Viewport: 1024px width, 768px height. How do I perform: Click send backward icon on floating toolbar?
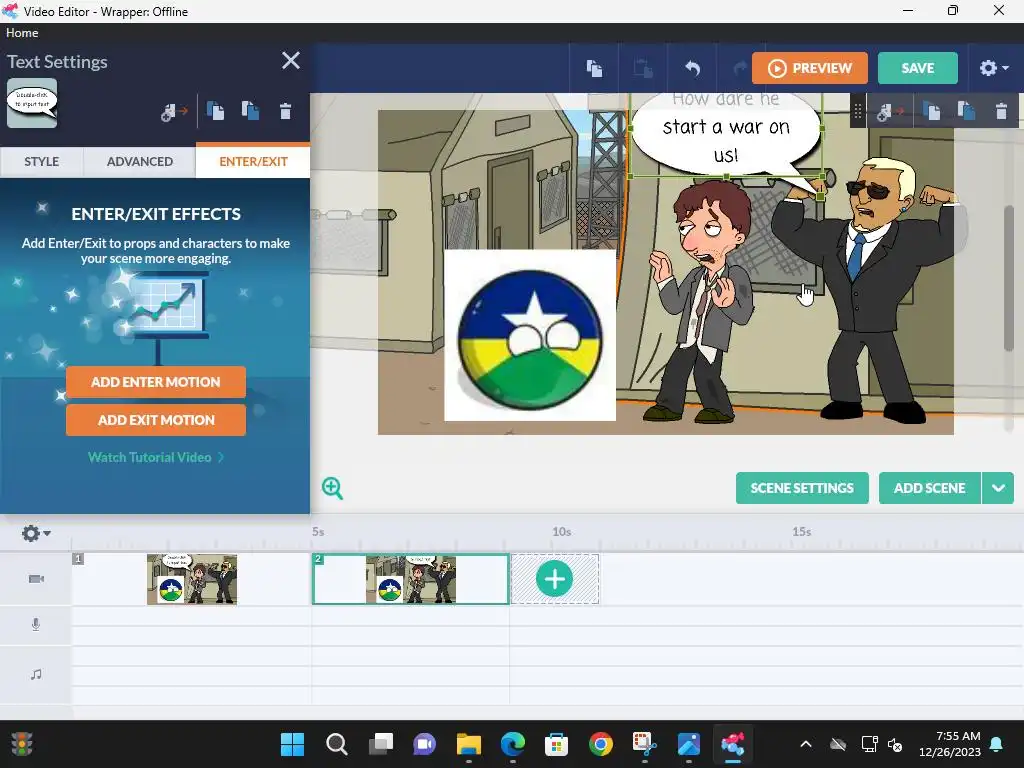[x=967, y=111]
